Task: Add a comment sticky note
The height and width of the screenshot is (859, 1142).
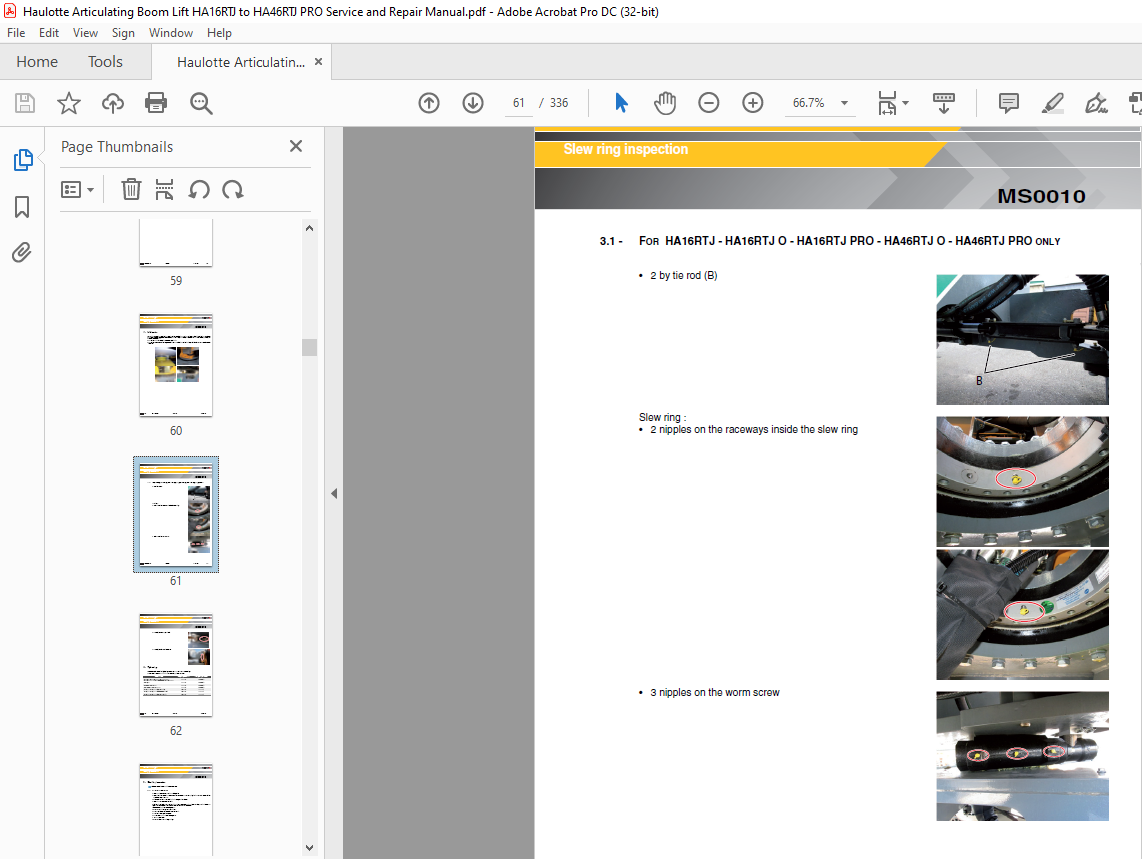Action: point(1009,103)
